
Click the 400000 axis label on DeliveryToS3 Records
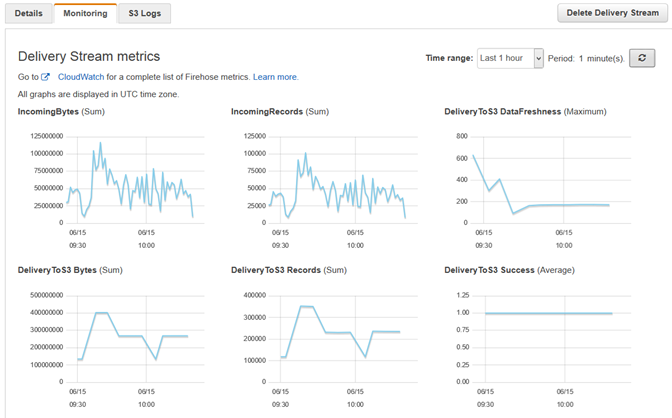[x=255, y=295]
